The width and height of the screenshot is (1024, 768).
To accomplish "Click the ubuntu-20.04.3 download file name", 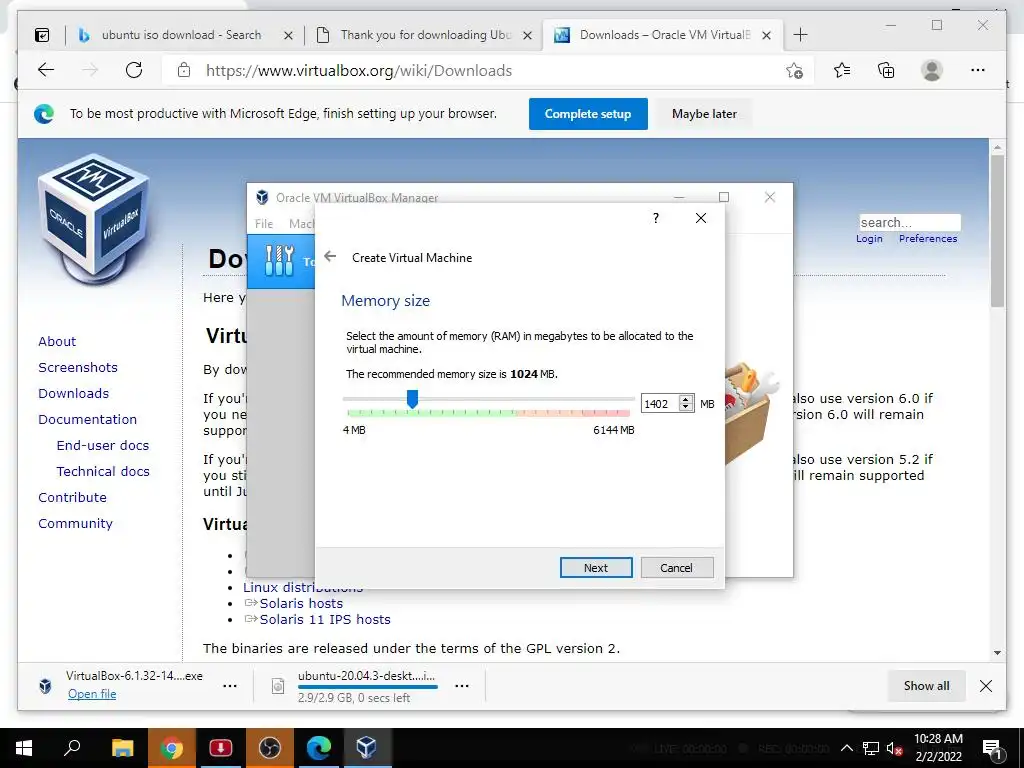I will 366,676.
